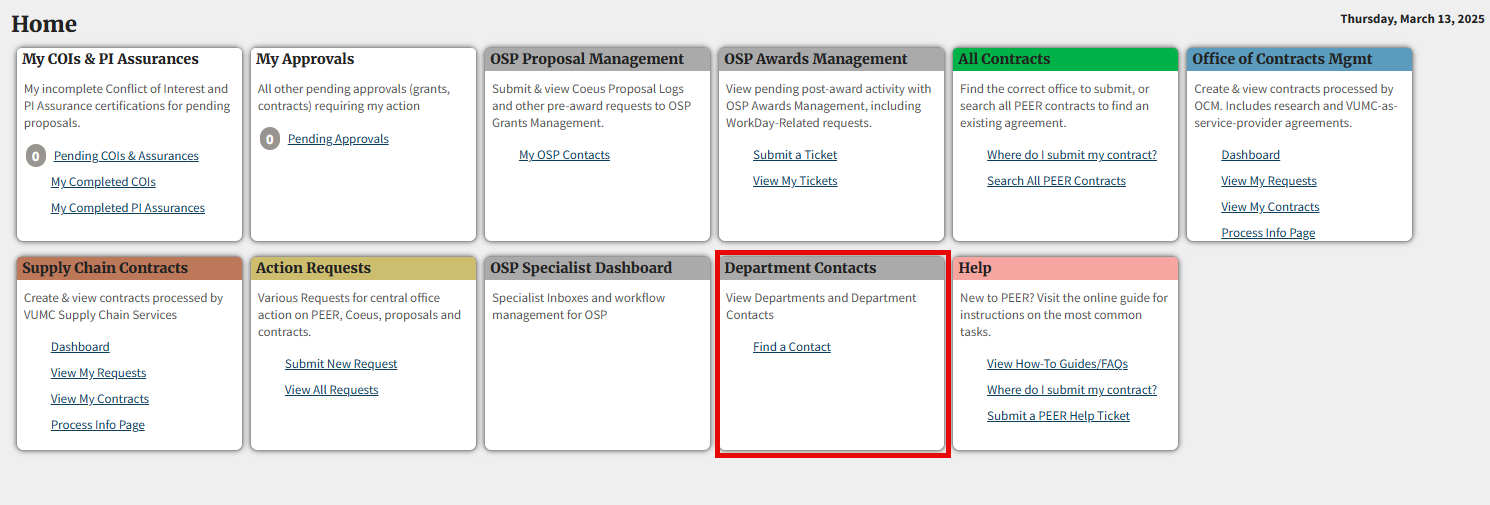This screenshot has height=505, width=1490.
Task: Click the date Thursday, March 13, 2025
Action: pos(1412,19)
